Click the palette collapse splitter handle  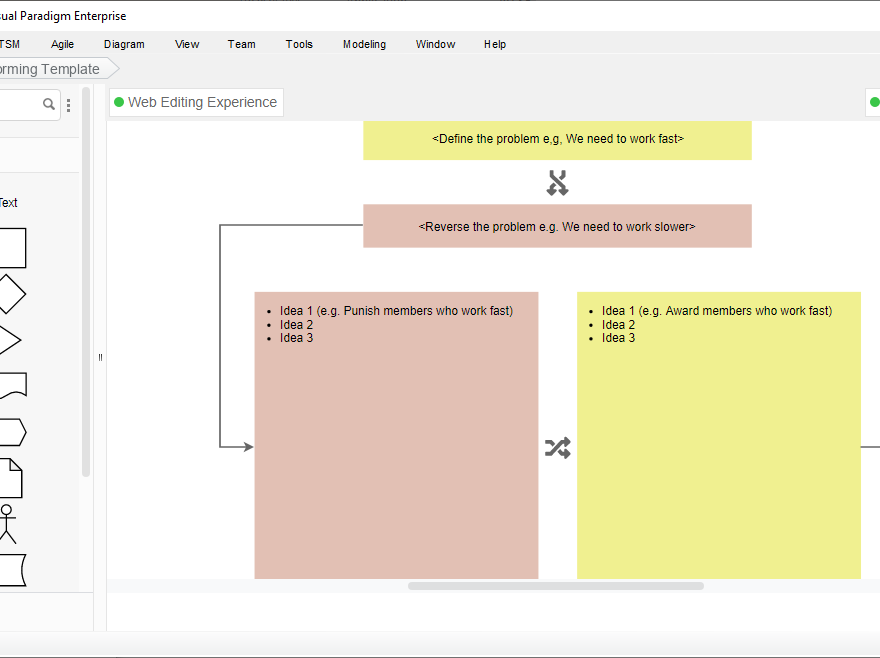coord(100,358)
